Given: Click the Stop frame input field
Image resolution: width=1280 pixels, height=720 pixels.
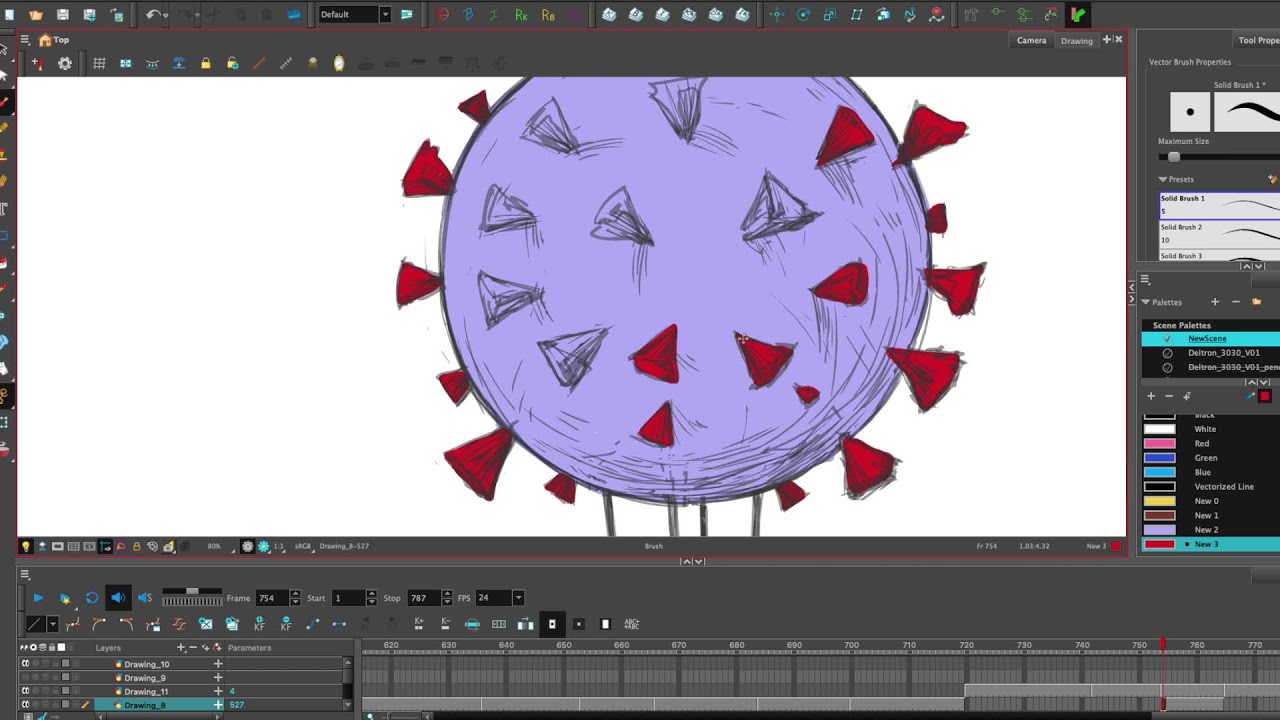Looking at the screenshot, I should (x=423, y=598).
